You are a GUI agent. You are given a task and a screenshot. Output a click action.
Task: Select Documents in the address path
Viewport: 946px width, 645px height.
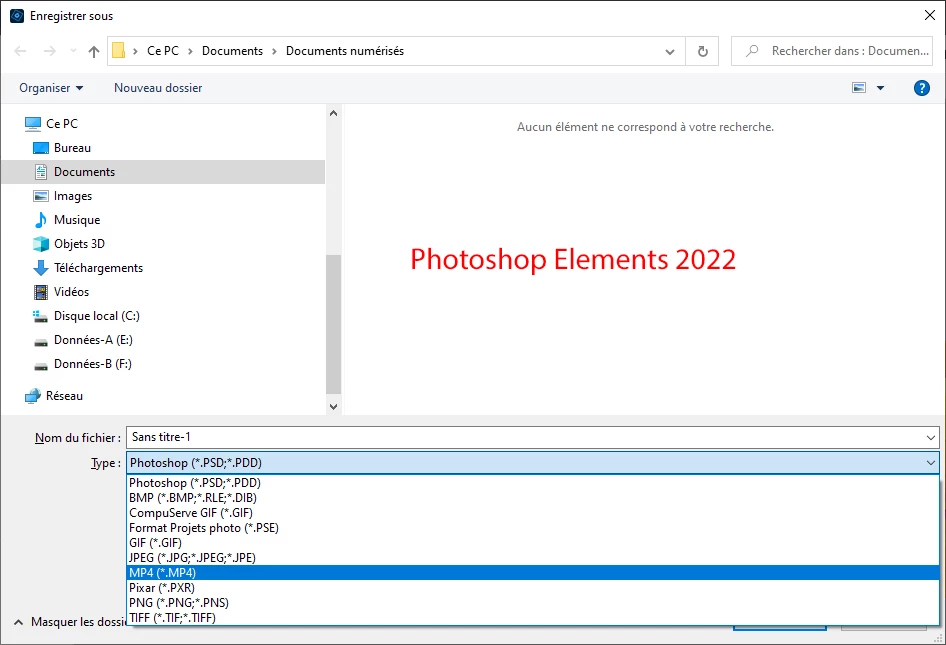coord(232,51)
